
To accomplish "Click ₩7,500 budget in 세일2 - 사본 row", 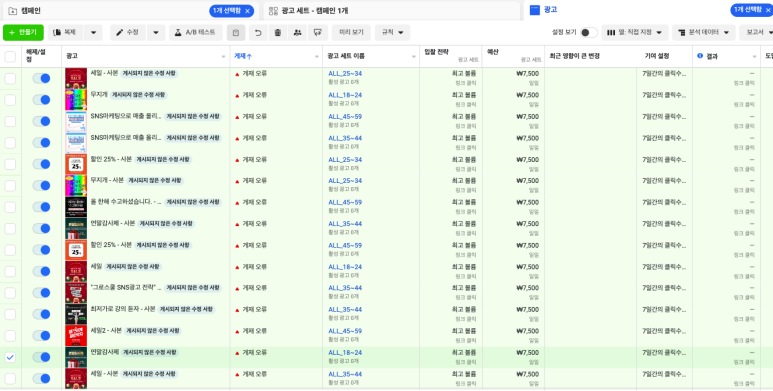I will tap(527, 331).
